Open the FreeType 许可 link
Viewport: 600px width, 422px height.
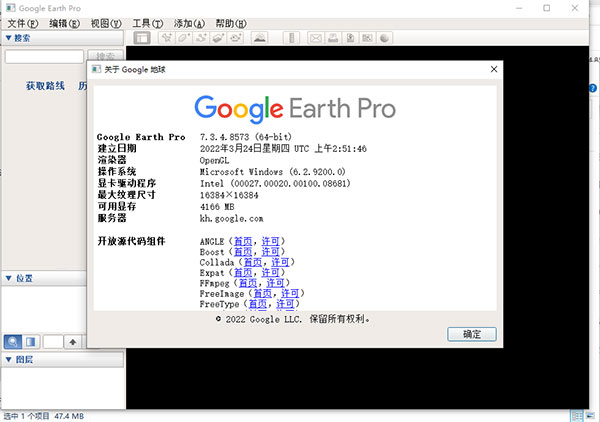[285, 304]
